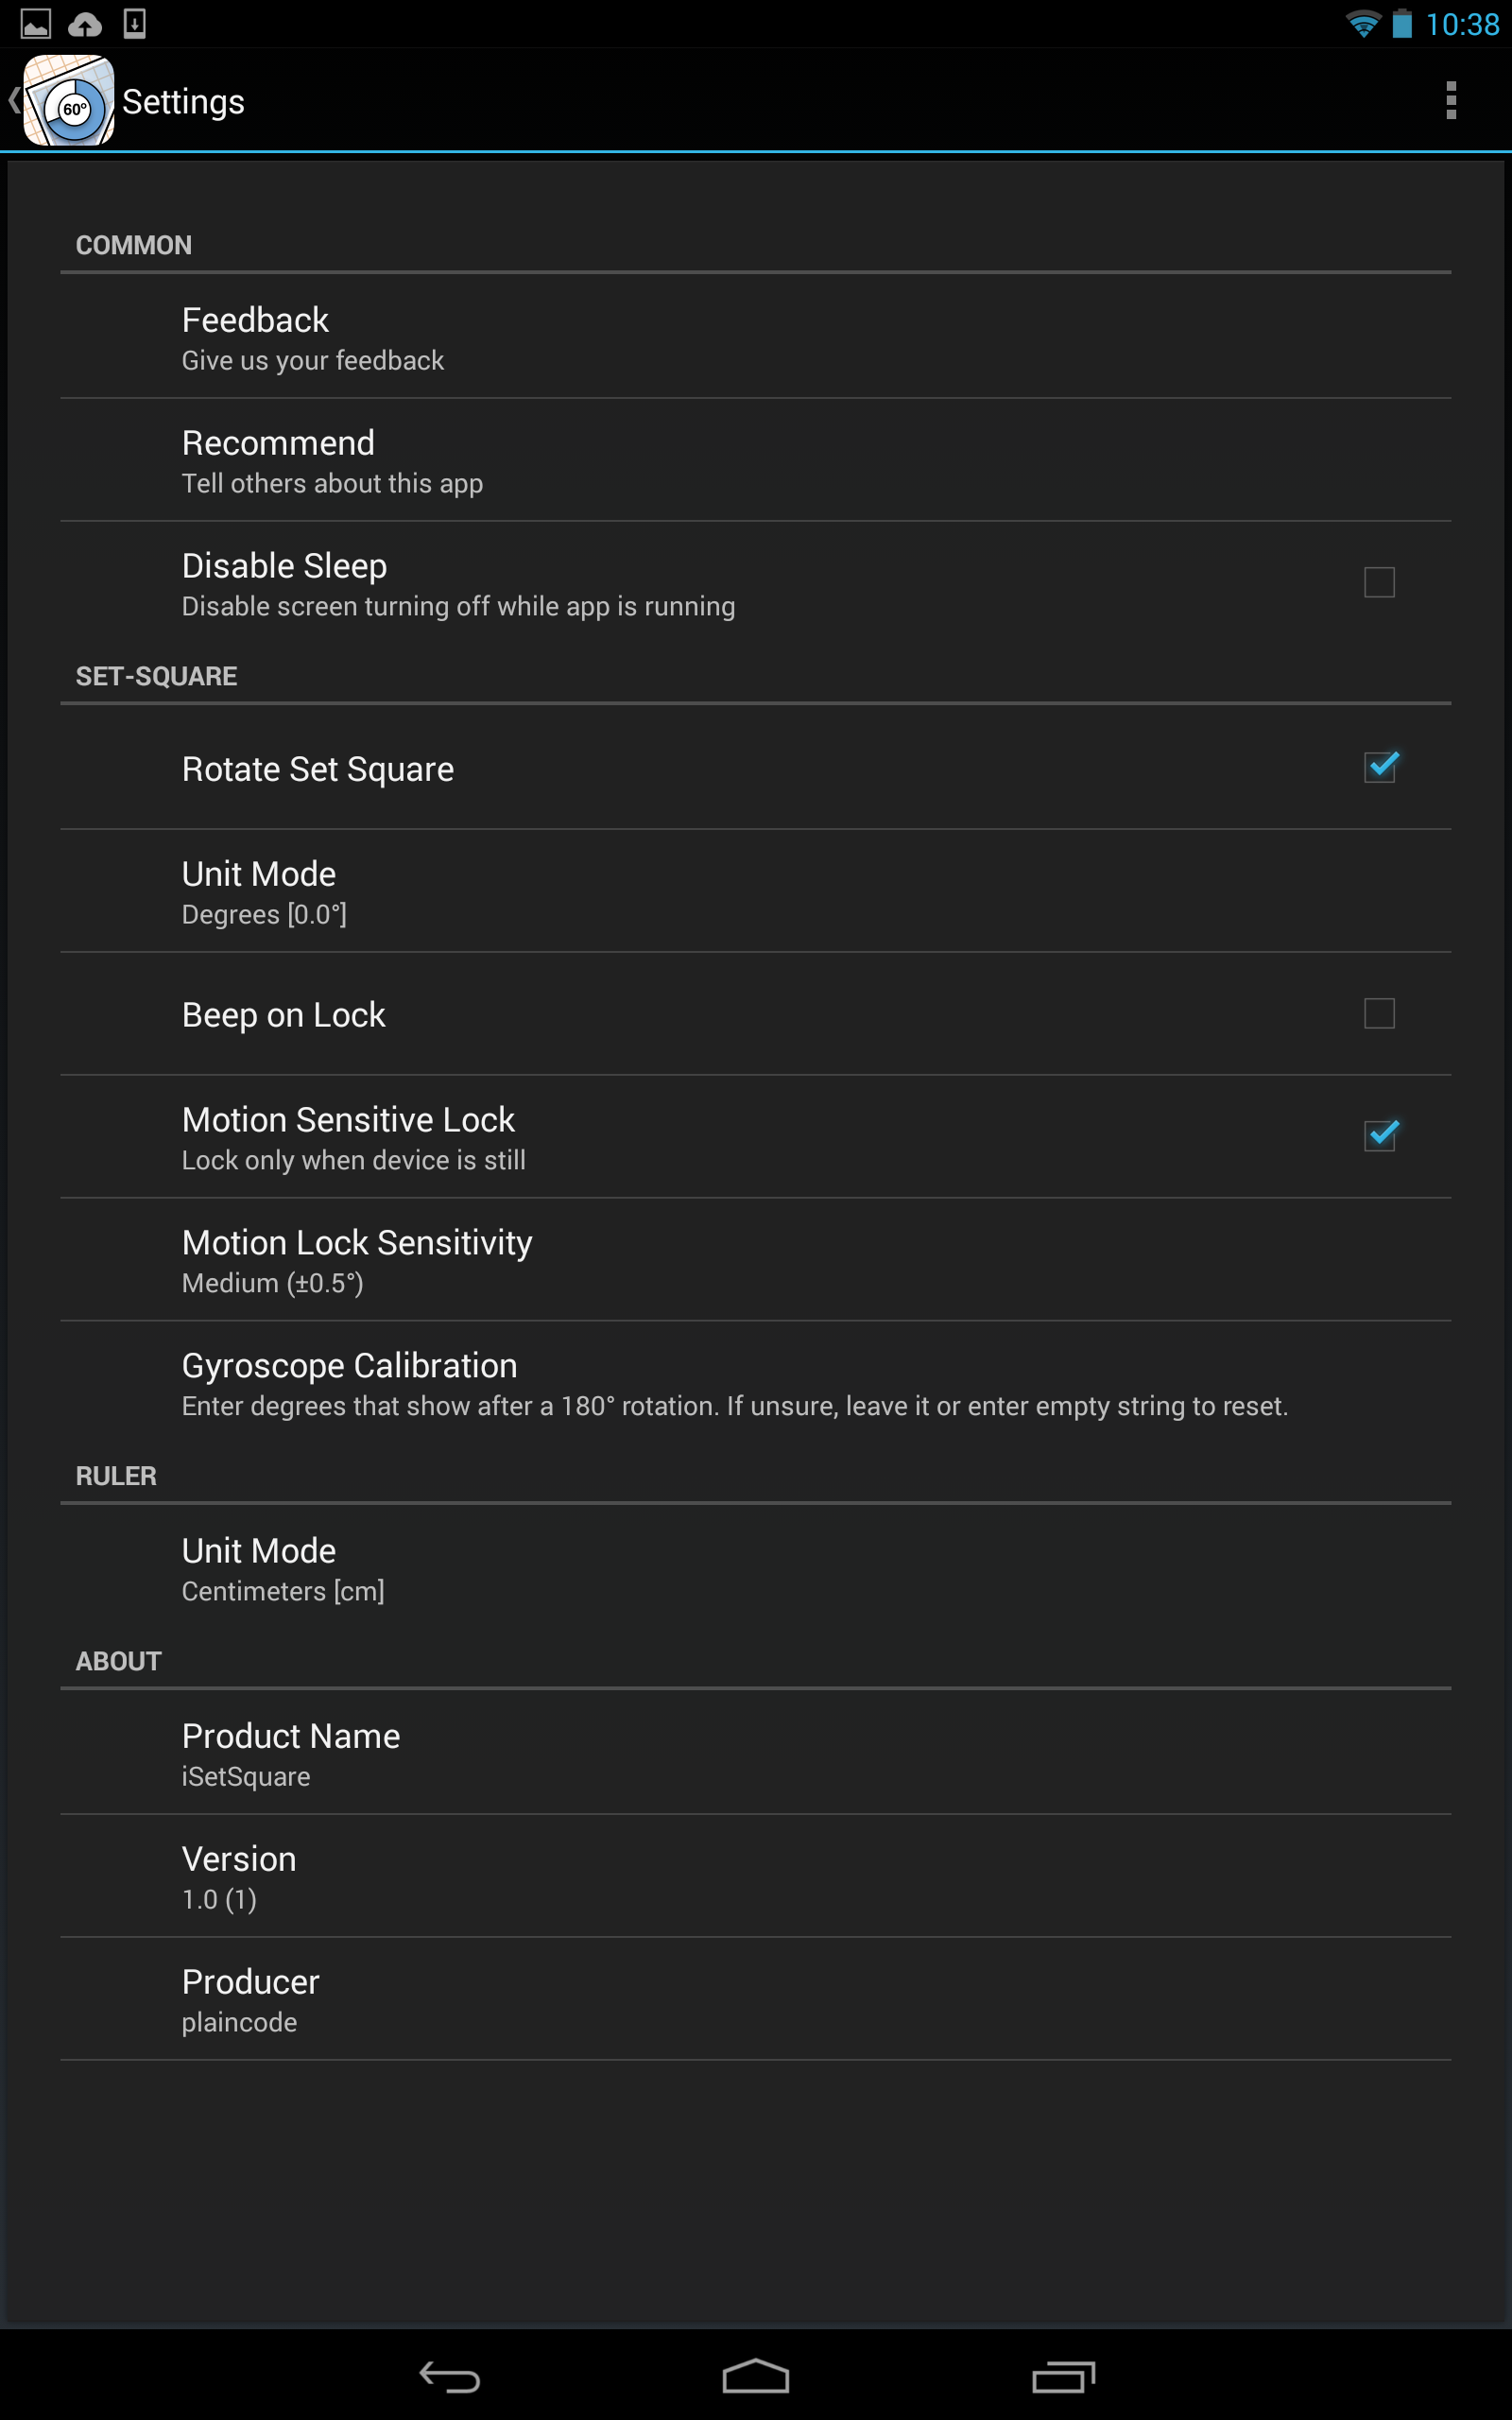Tap the picture notification icon
This screenshot has width=1512, height=2420.
(36, 24)
